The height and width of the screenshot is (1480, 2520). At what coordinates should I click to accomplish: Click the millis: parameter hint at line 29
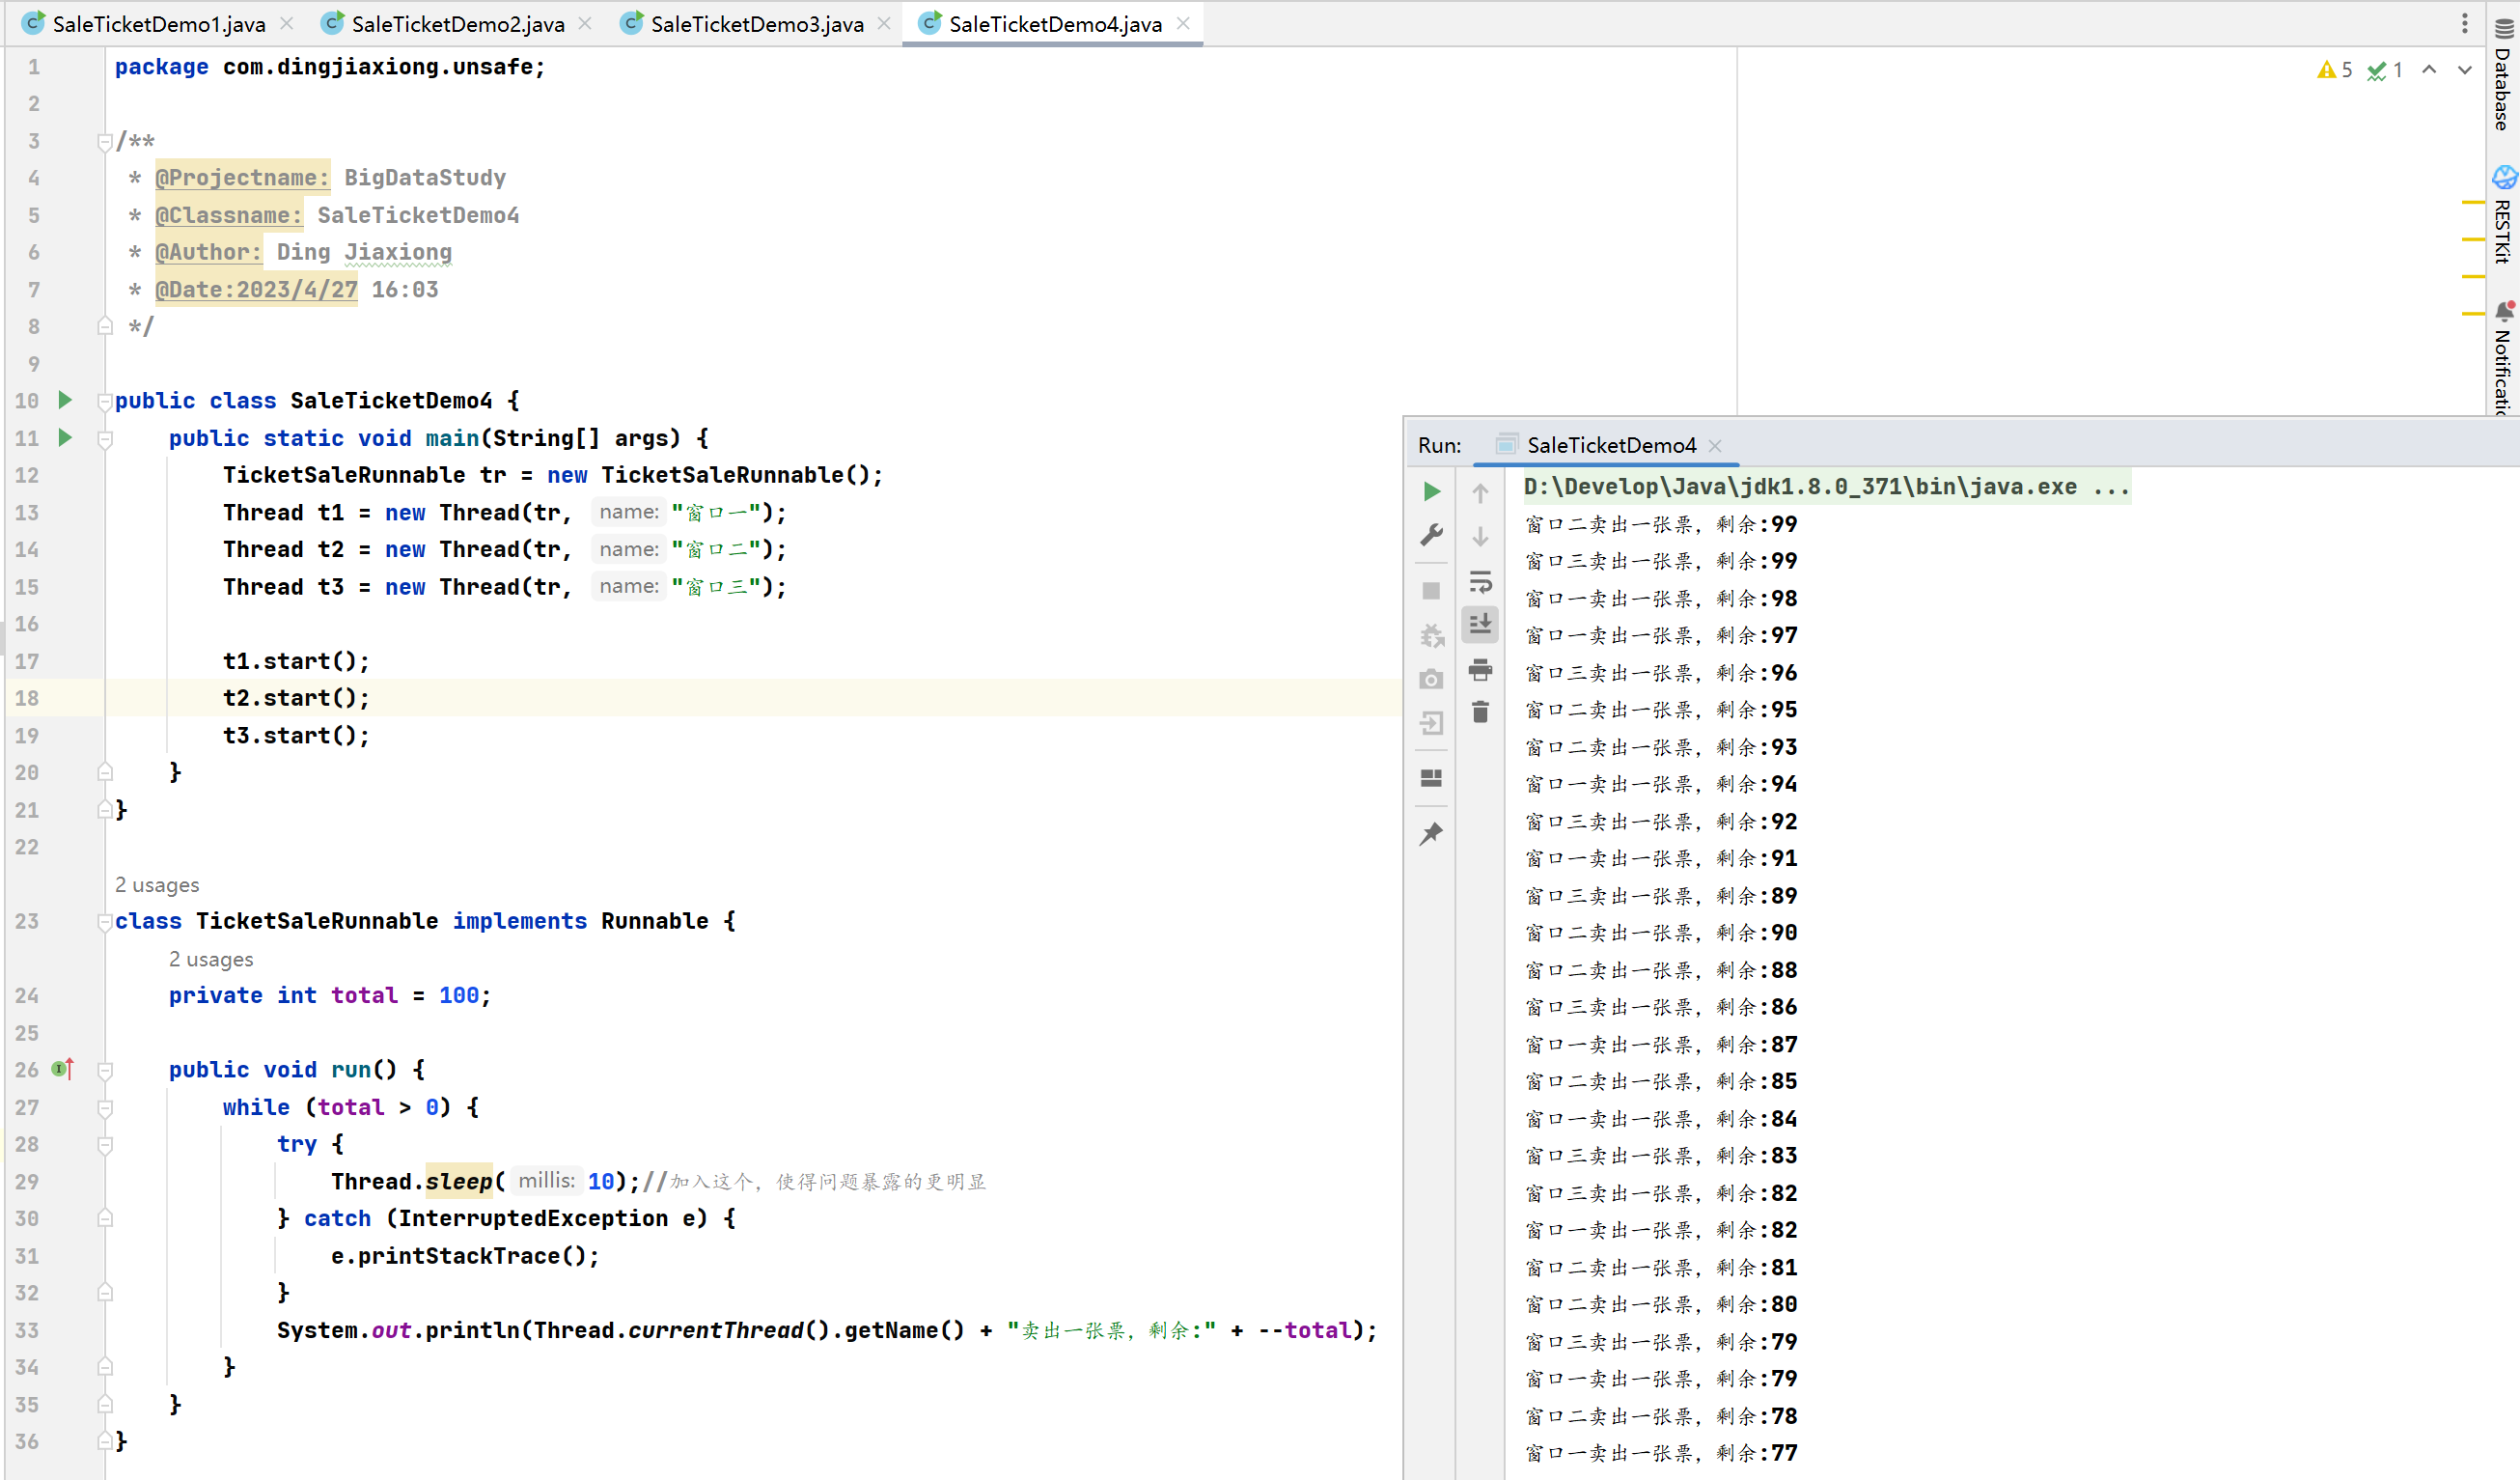[x=546, y=1181]
